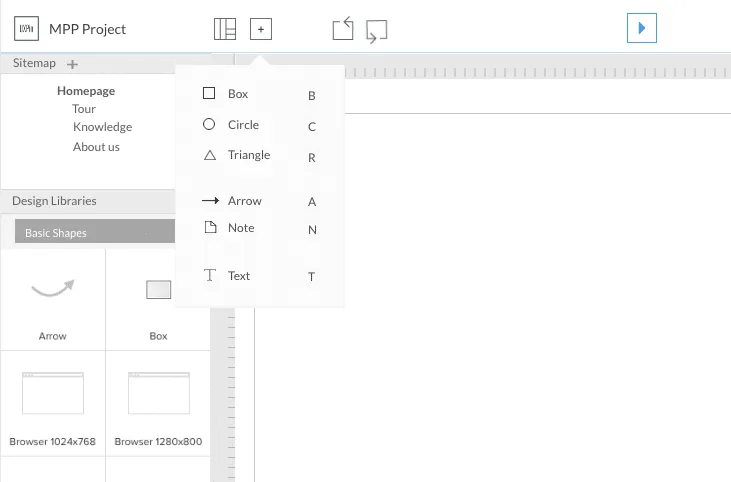Screen dimensions: 731x482
Task: Open the Homepage in the sitemap
Action: [86, 91]
